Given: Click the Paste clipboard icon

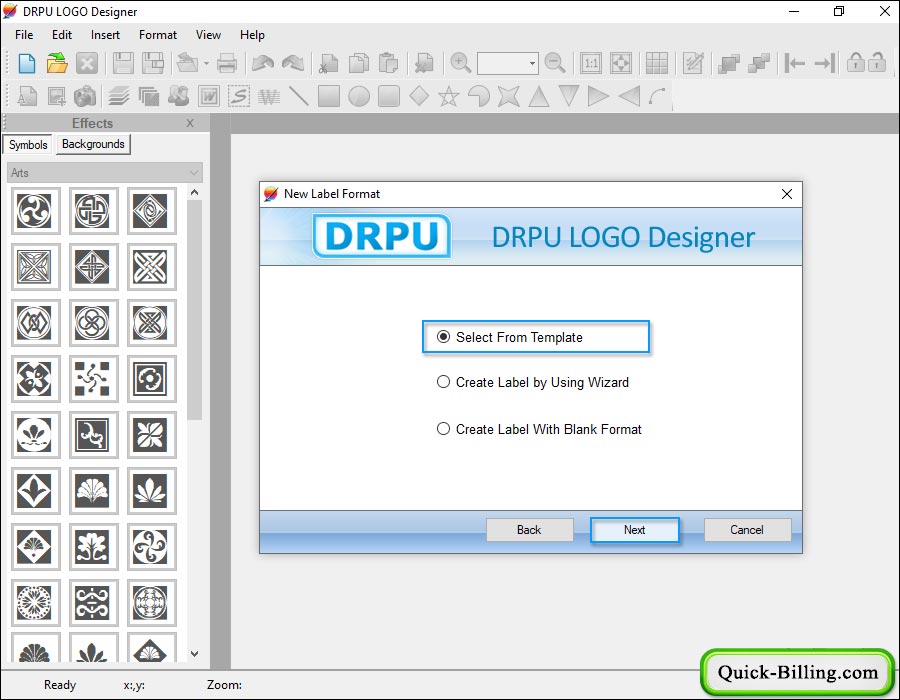Looking at the screenshot, I should pos(389,63).
